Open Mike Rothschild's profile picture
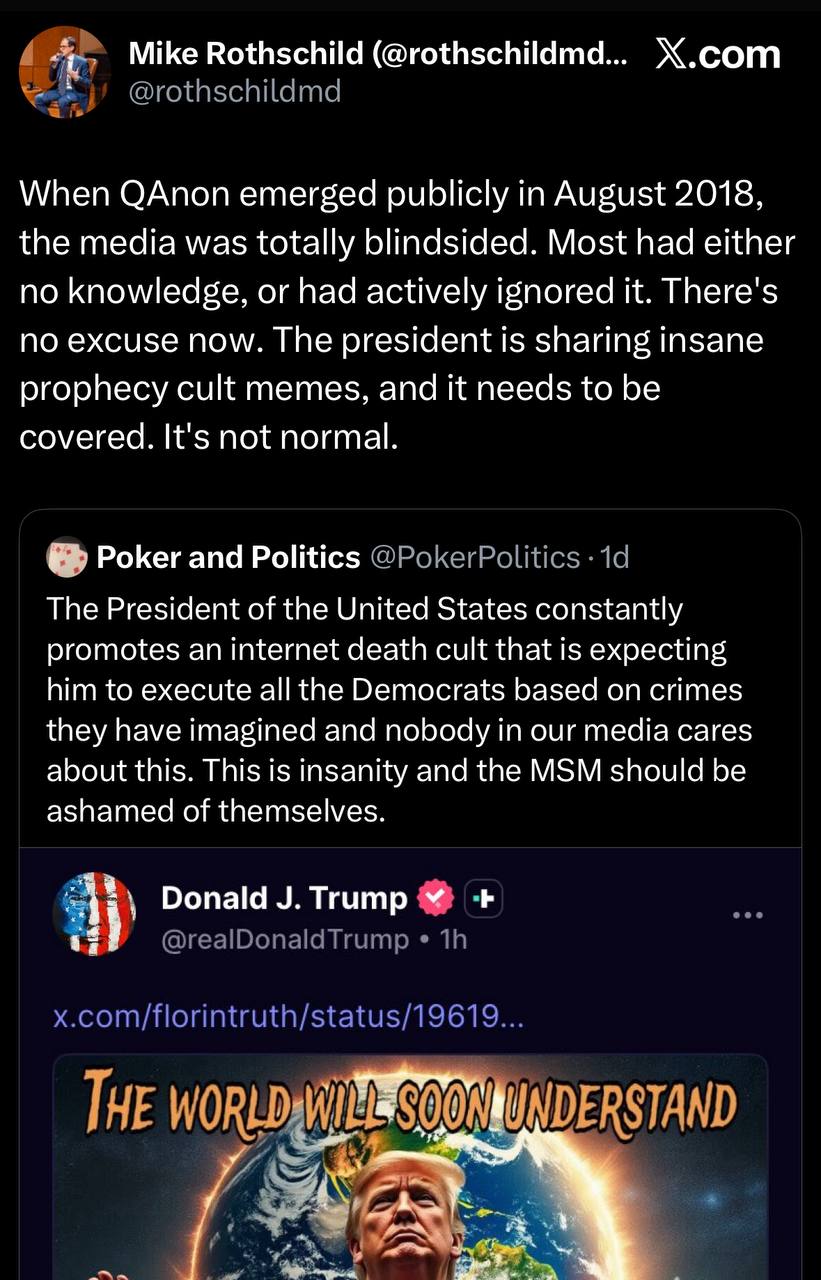The height and width of the screenshot is (1280, 821). tap(64, 71)
